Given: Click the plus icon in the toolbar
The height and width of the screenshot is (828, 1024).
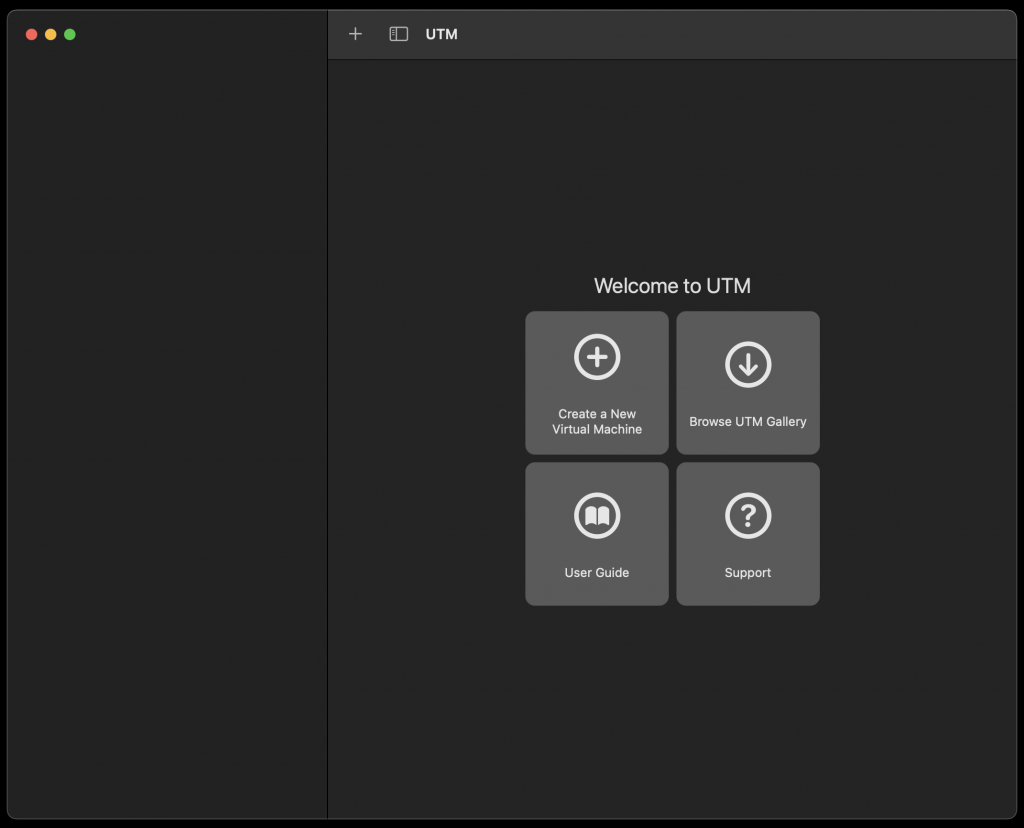Looking at the screenshot, I should click(355, 34).
